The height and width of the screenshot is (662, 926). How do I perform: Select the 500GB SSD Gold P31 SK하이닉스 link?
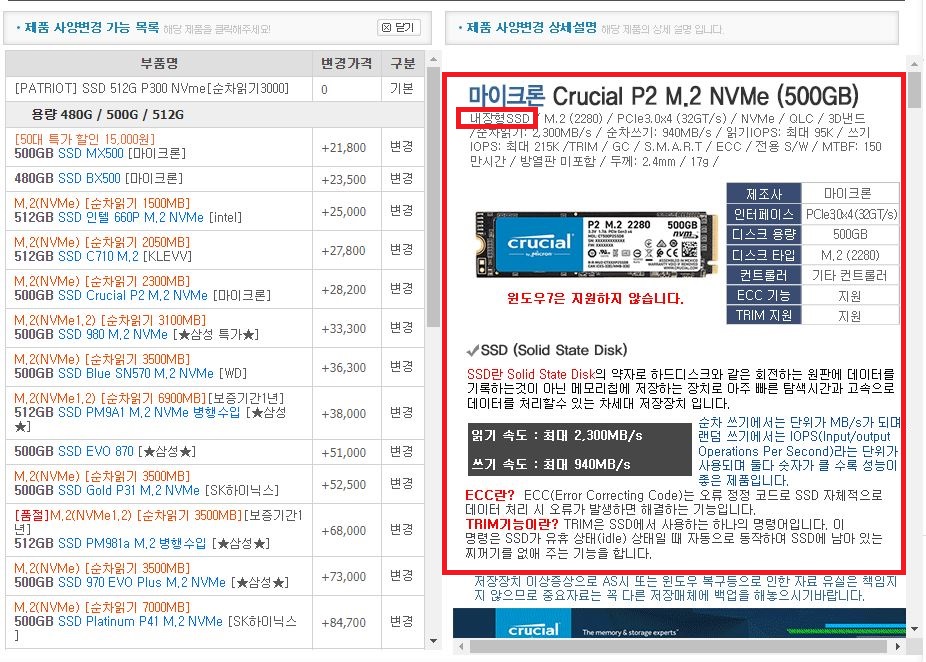[x=146, y=490]
